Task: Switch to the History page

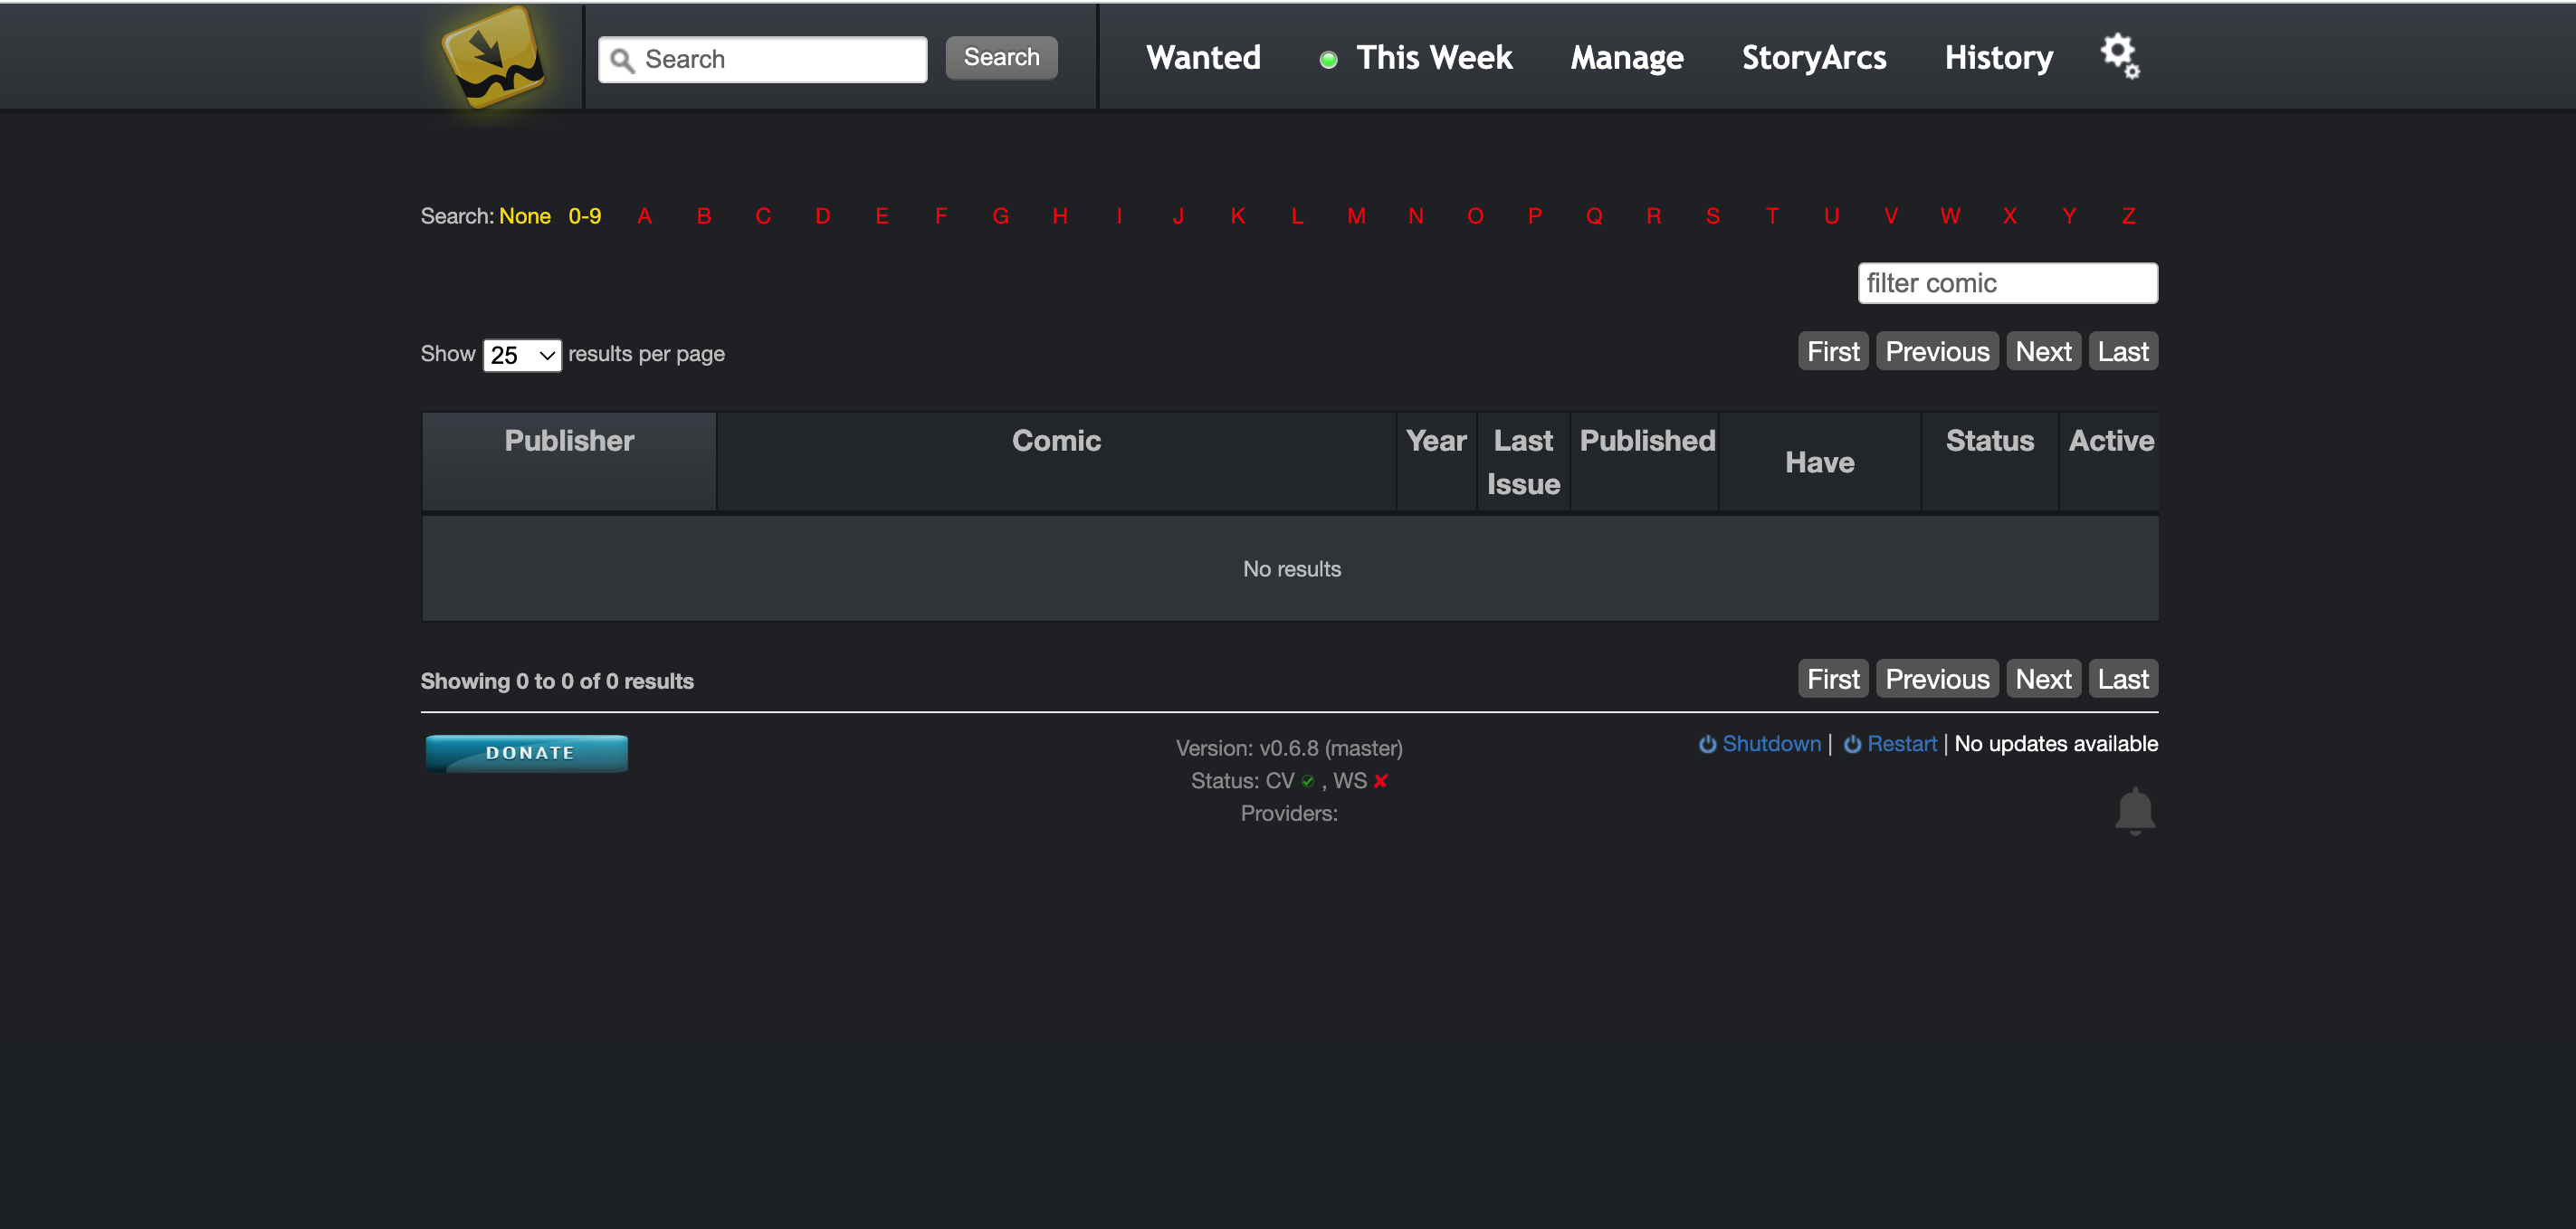Action: pyautogui.click(x=1997, y=57)
